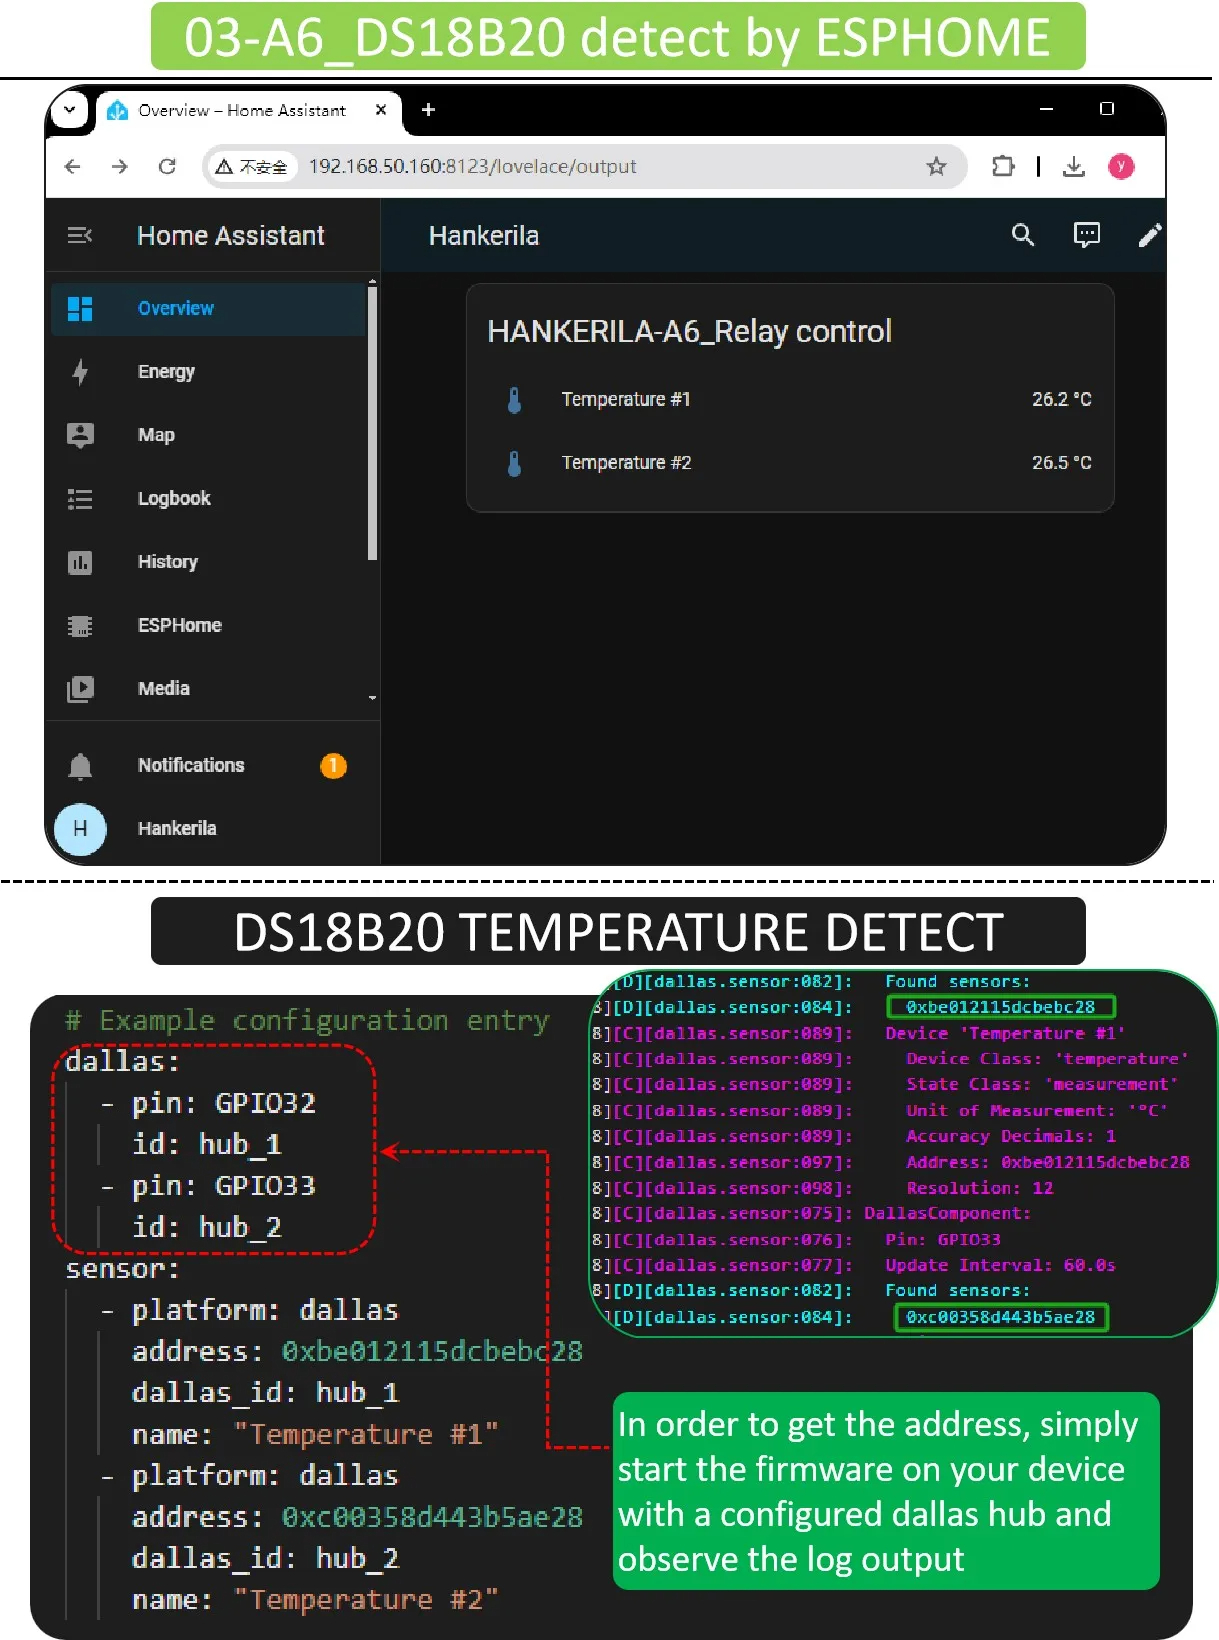Viewport: 1219px width, 1640px height.
Task: Go back in browser history
Action: point(72,166)
